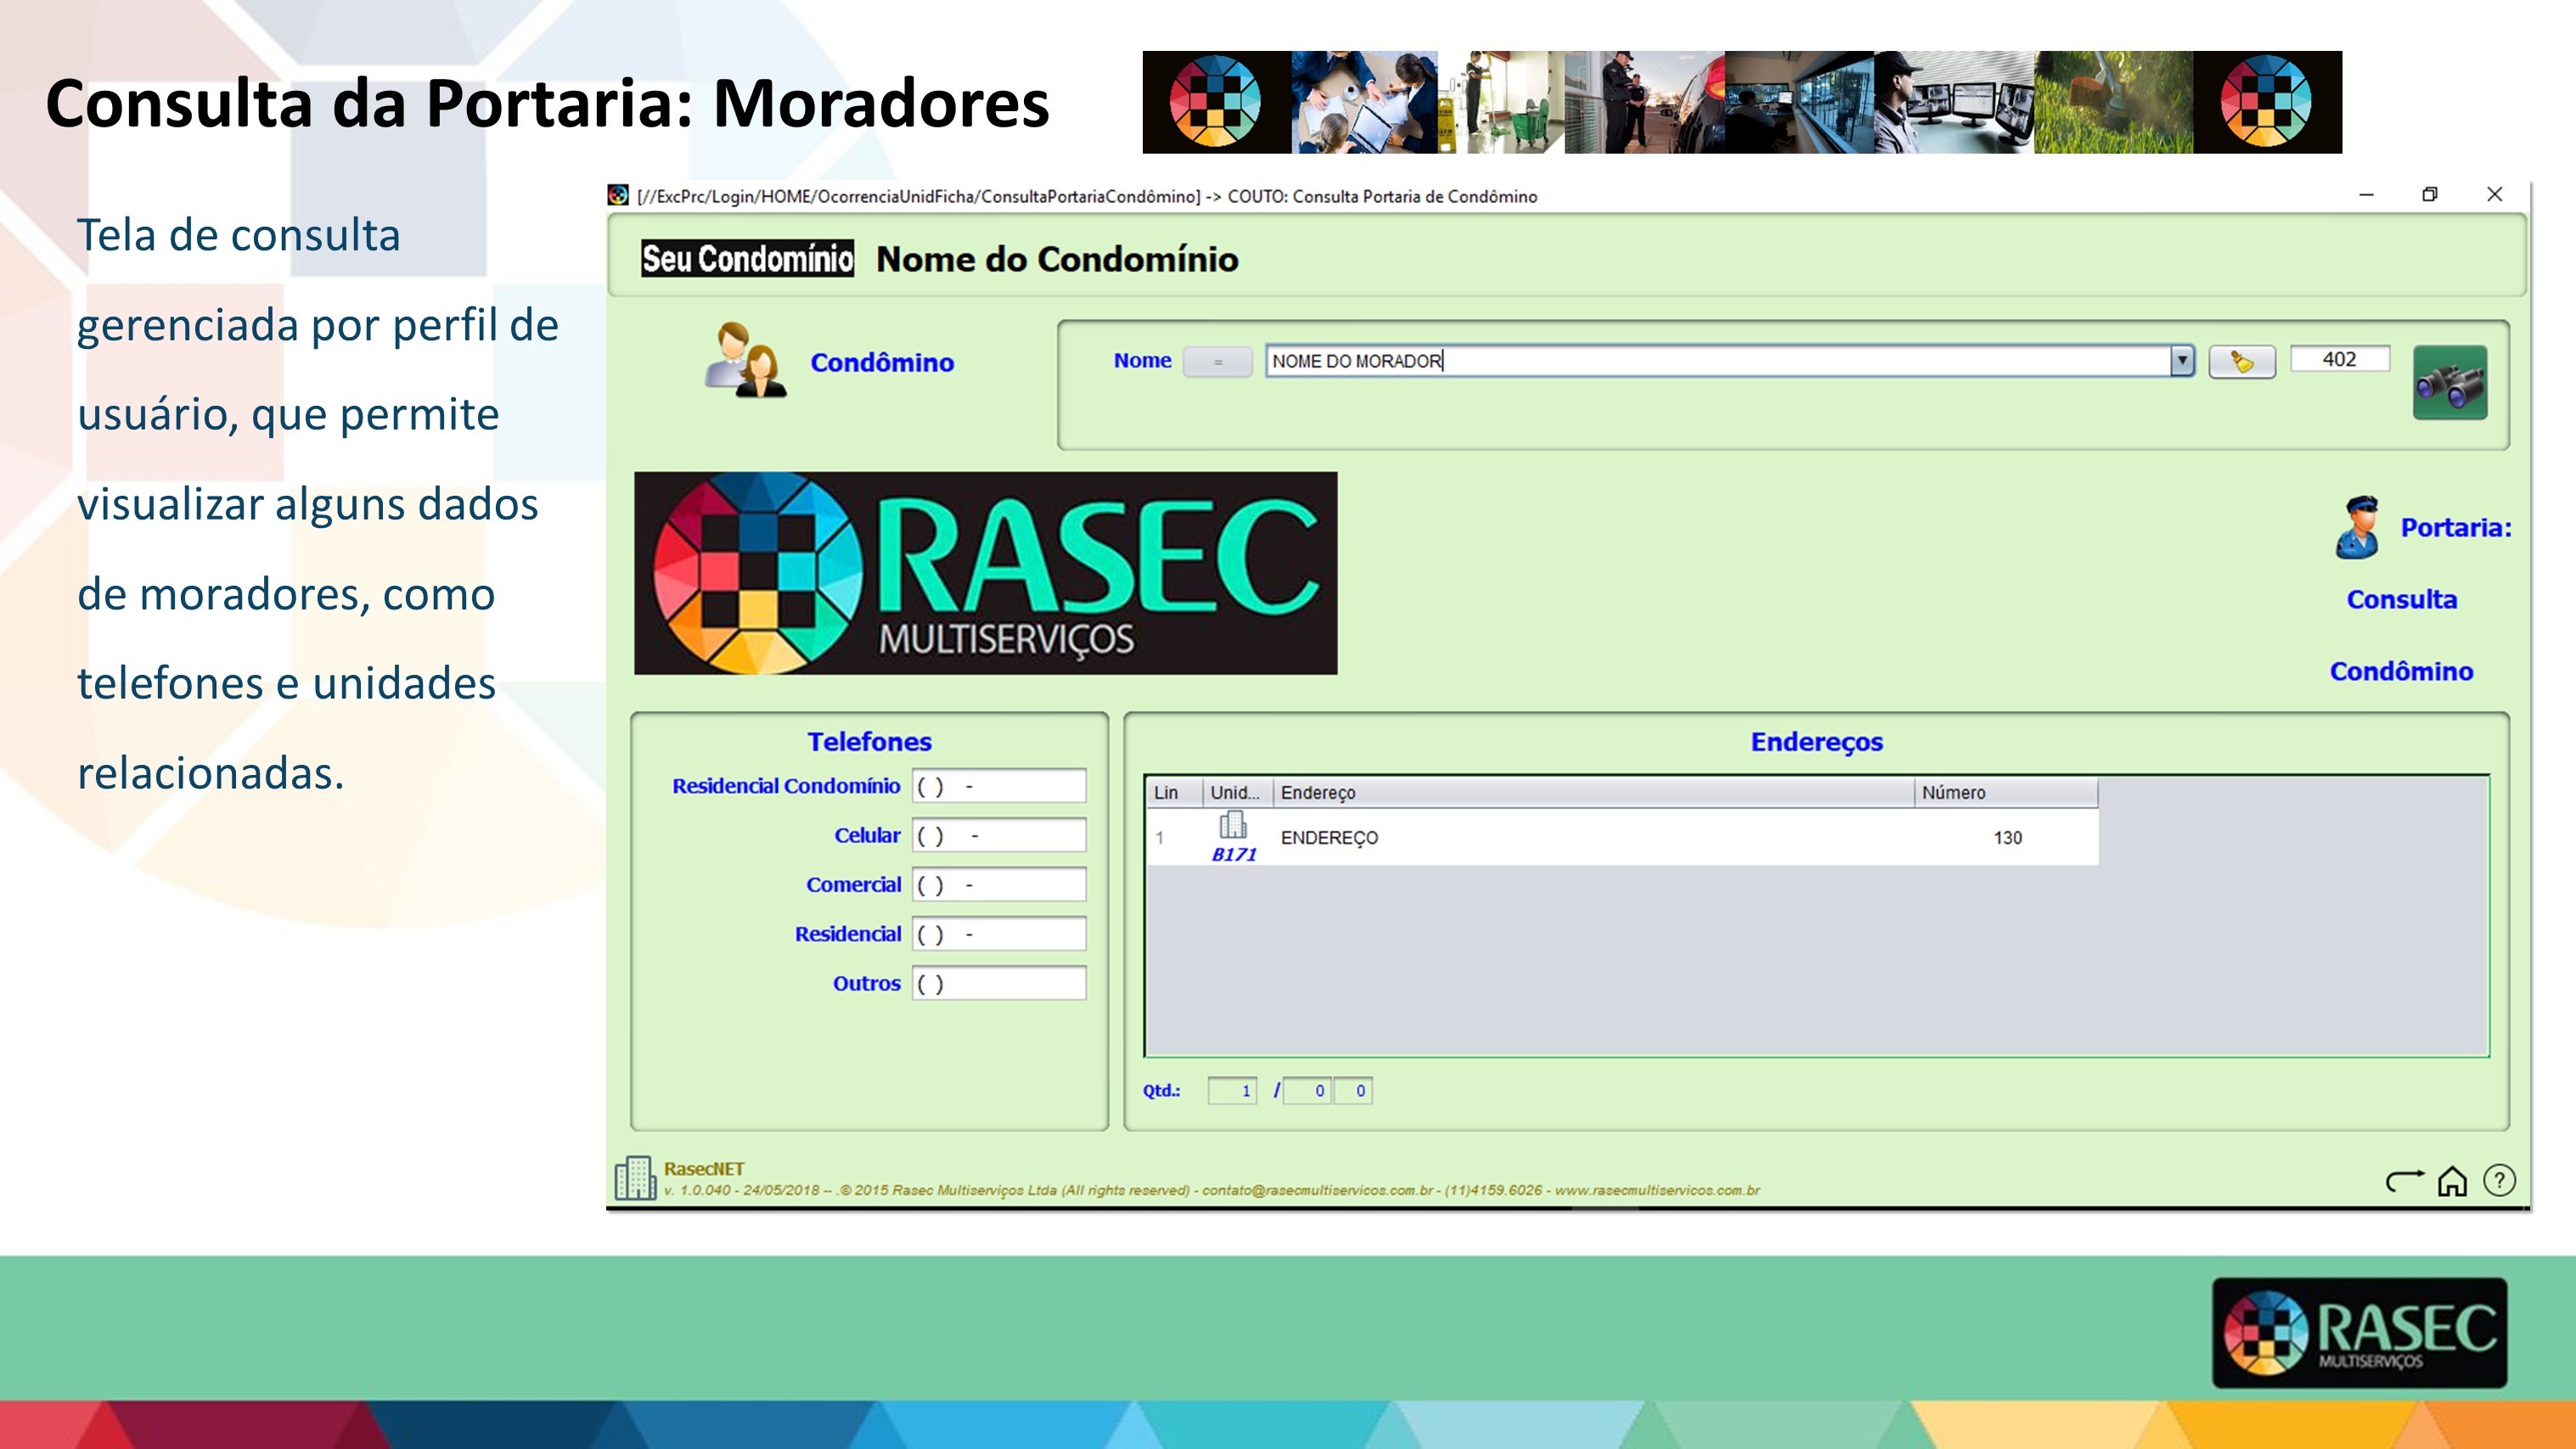The width and height of the screenshot is (2576, 1449).
Task: Click the equals operator button beside Nome
Action: tap(1217, 362)
